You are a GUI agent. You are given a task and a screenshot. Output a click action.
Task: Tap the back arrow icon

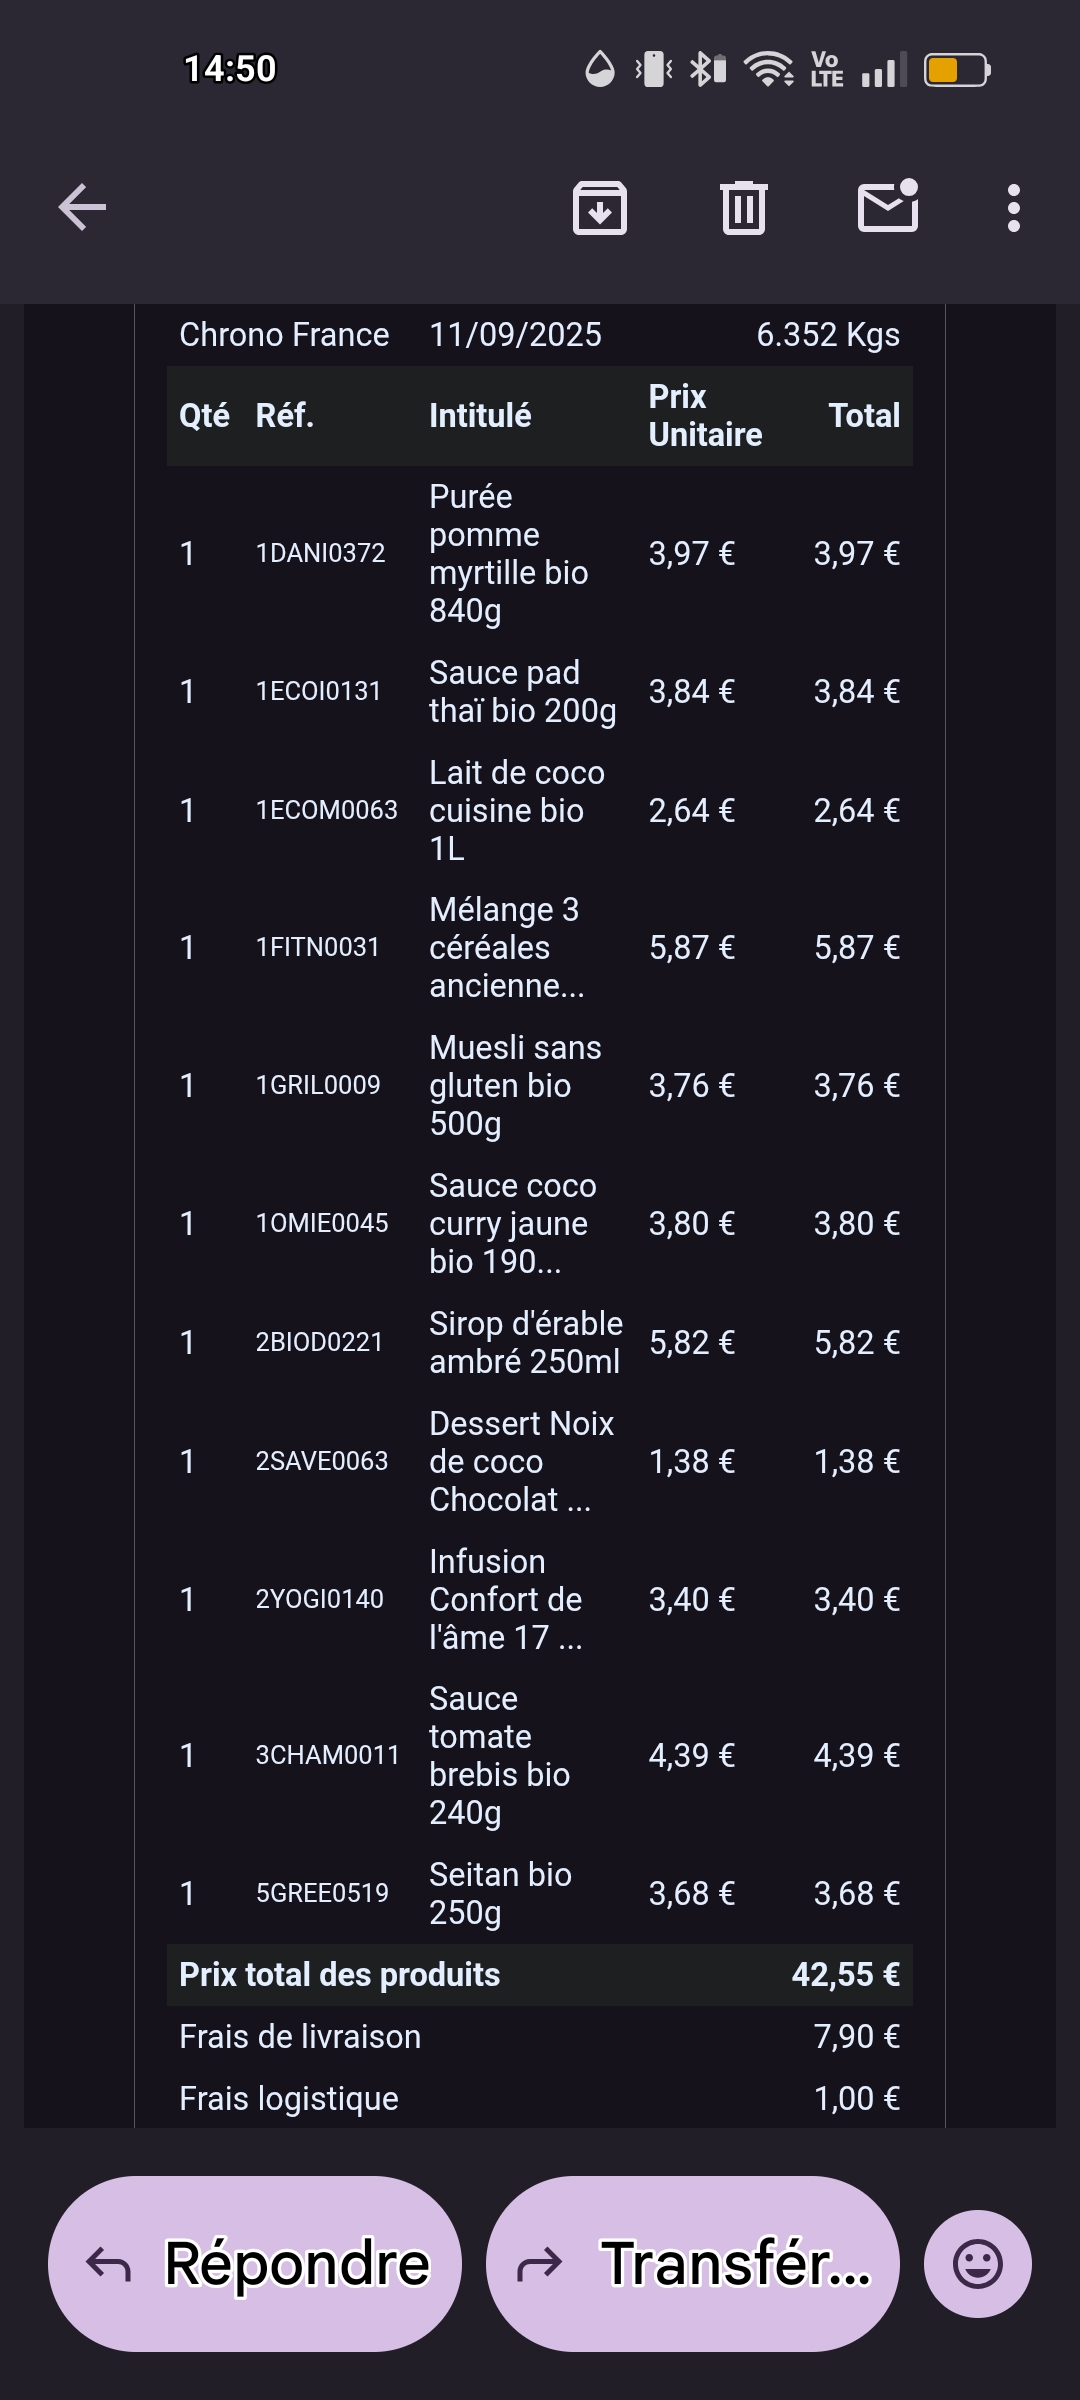coord(82,208)
